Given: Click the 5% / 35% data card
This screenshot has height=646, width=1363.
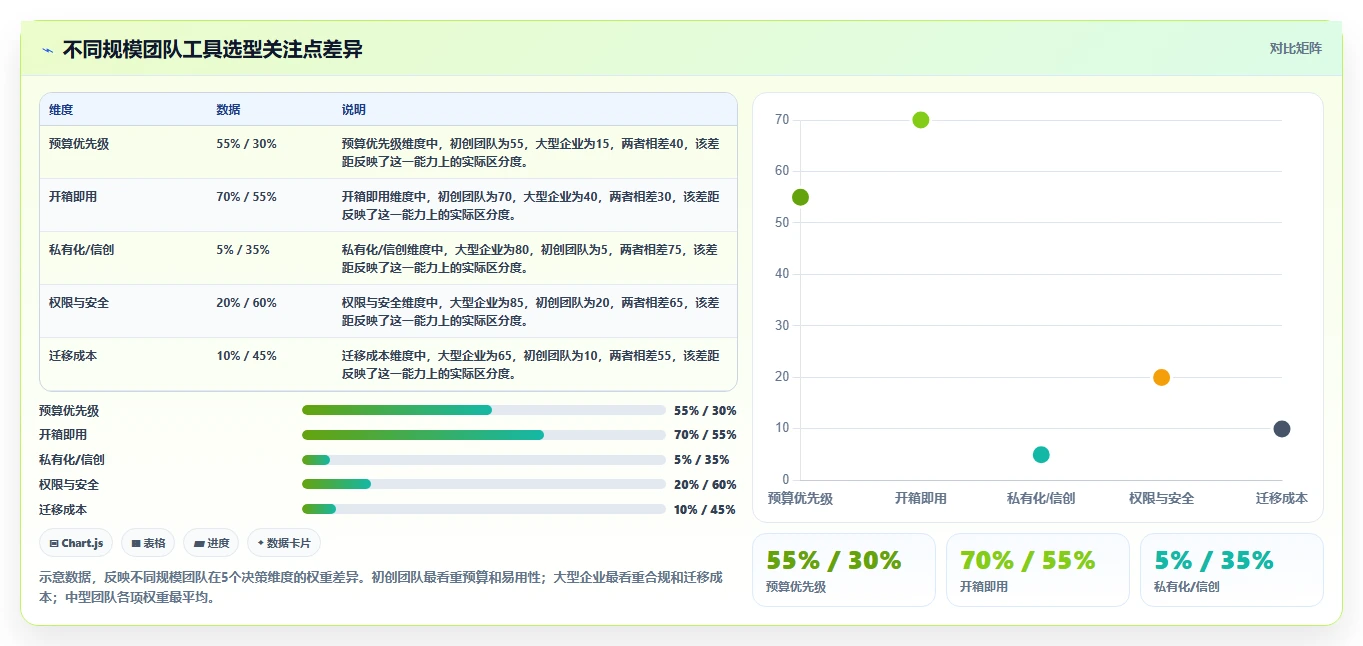Looking at the screenshot, I should coord(1231,570).
